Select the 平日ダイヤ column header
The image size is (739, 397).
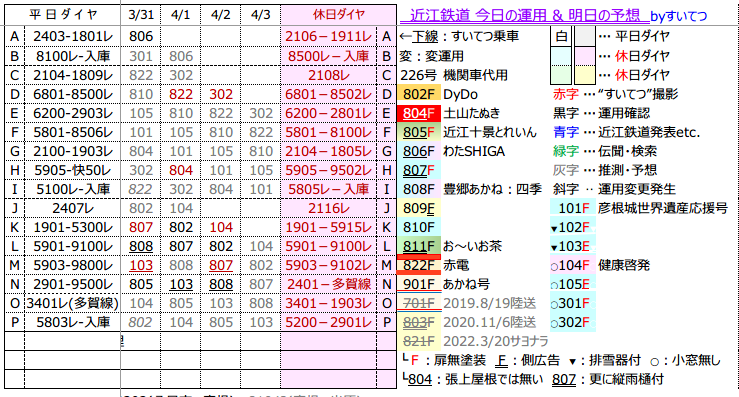pos(63,15)
